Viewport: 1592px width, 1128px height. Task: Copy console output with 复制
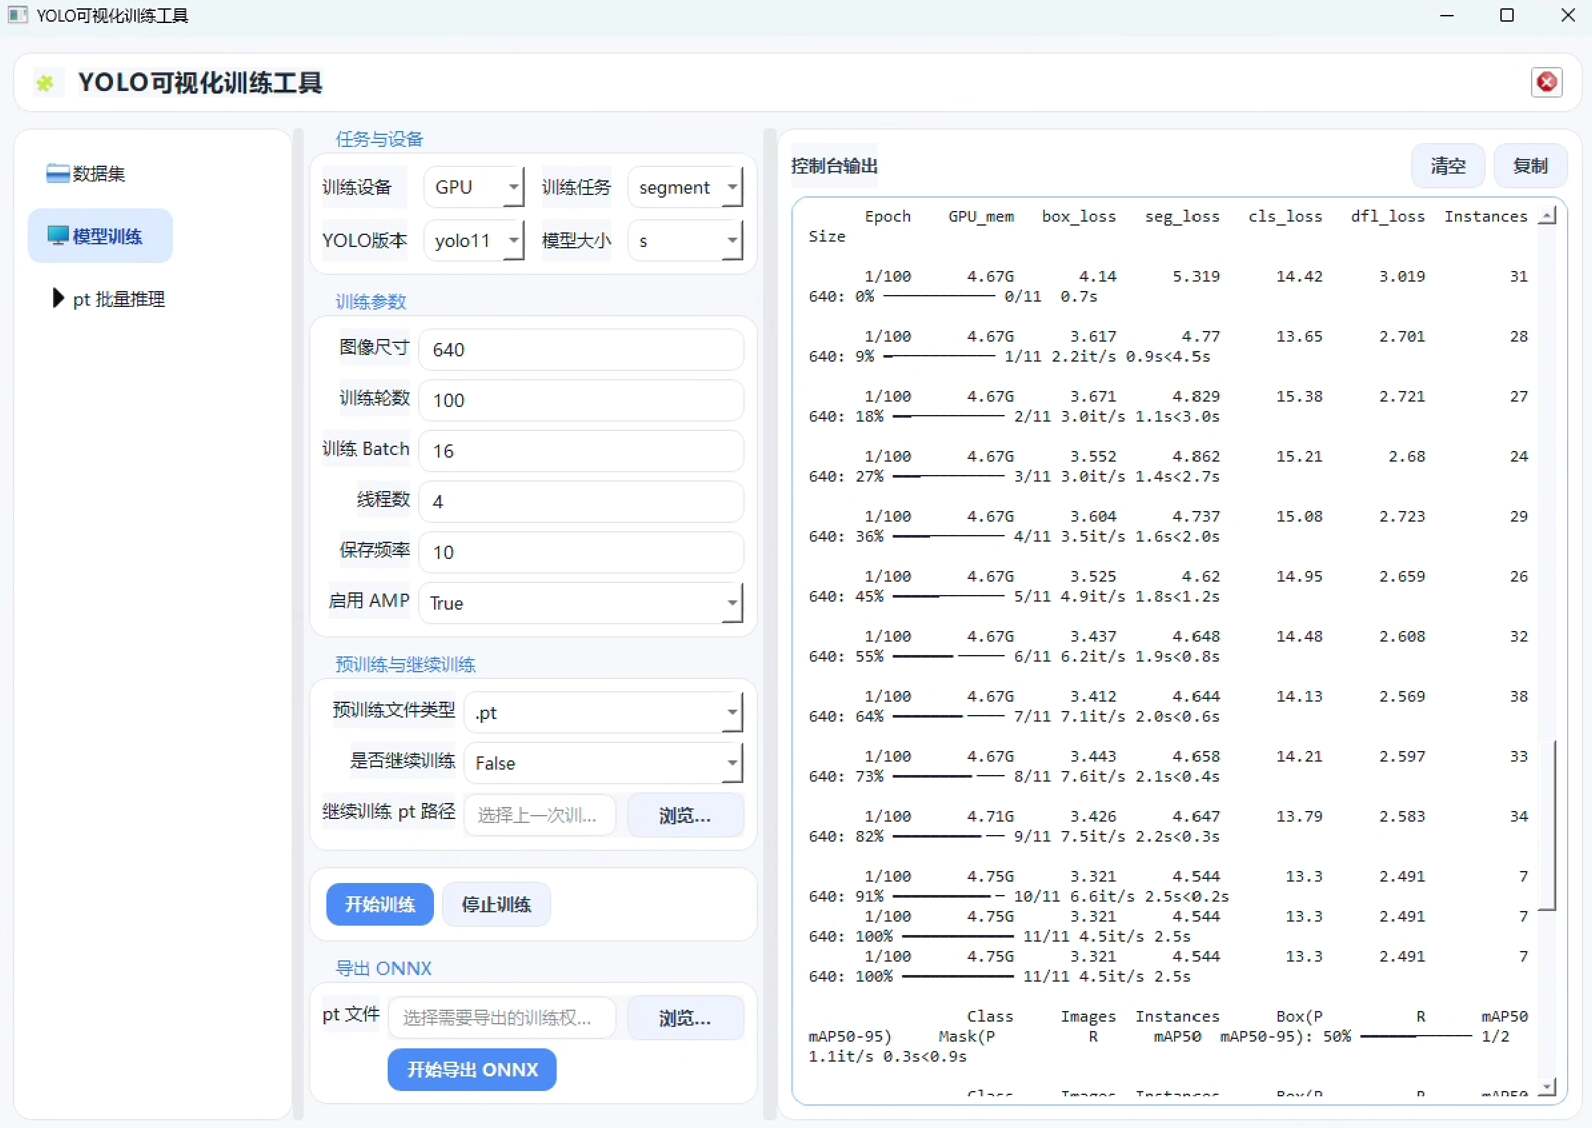tap(1530, 166)
